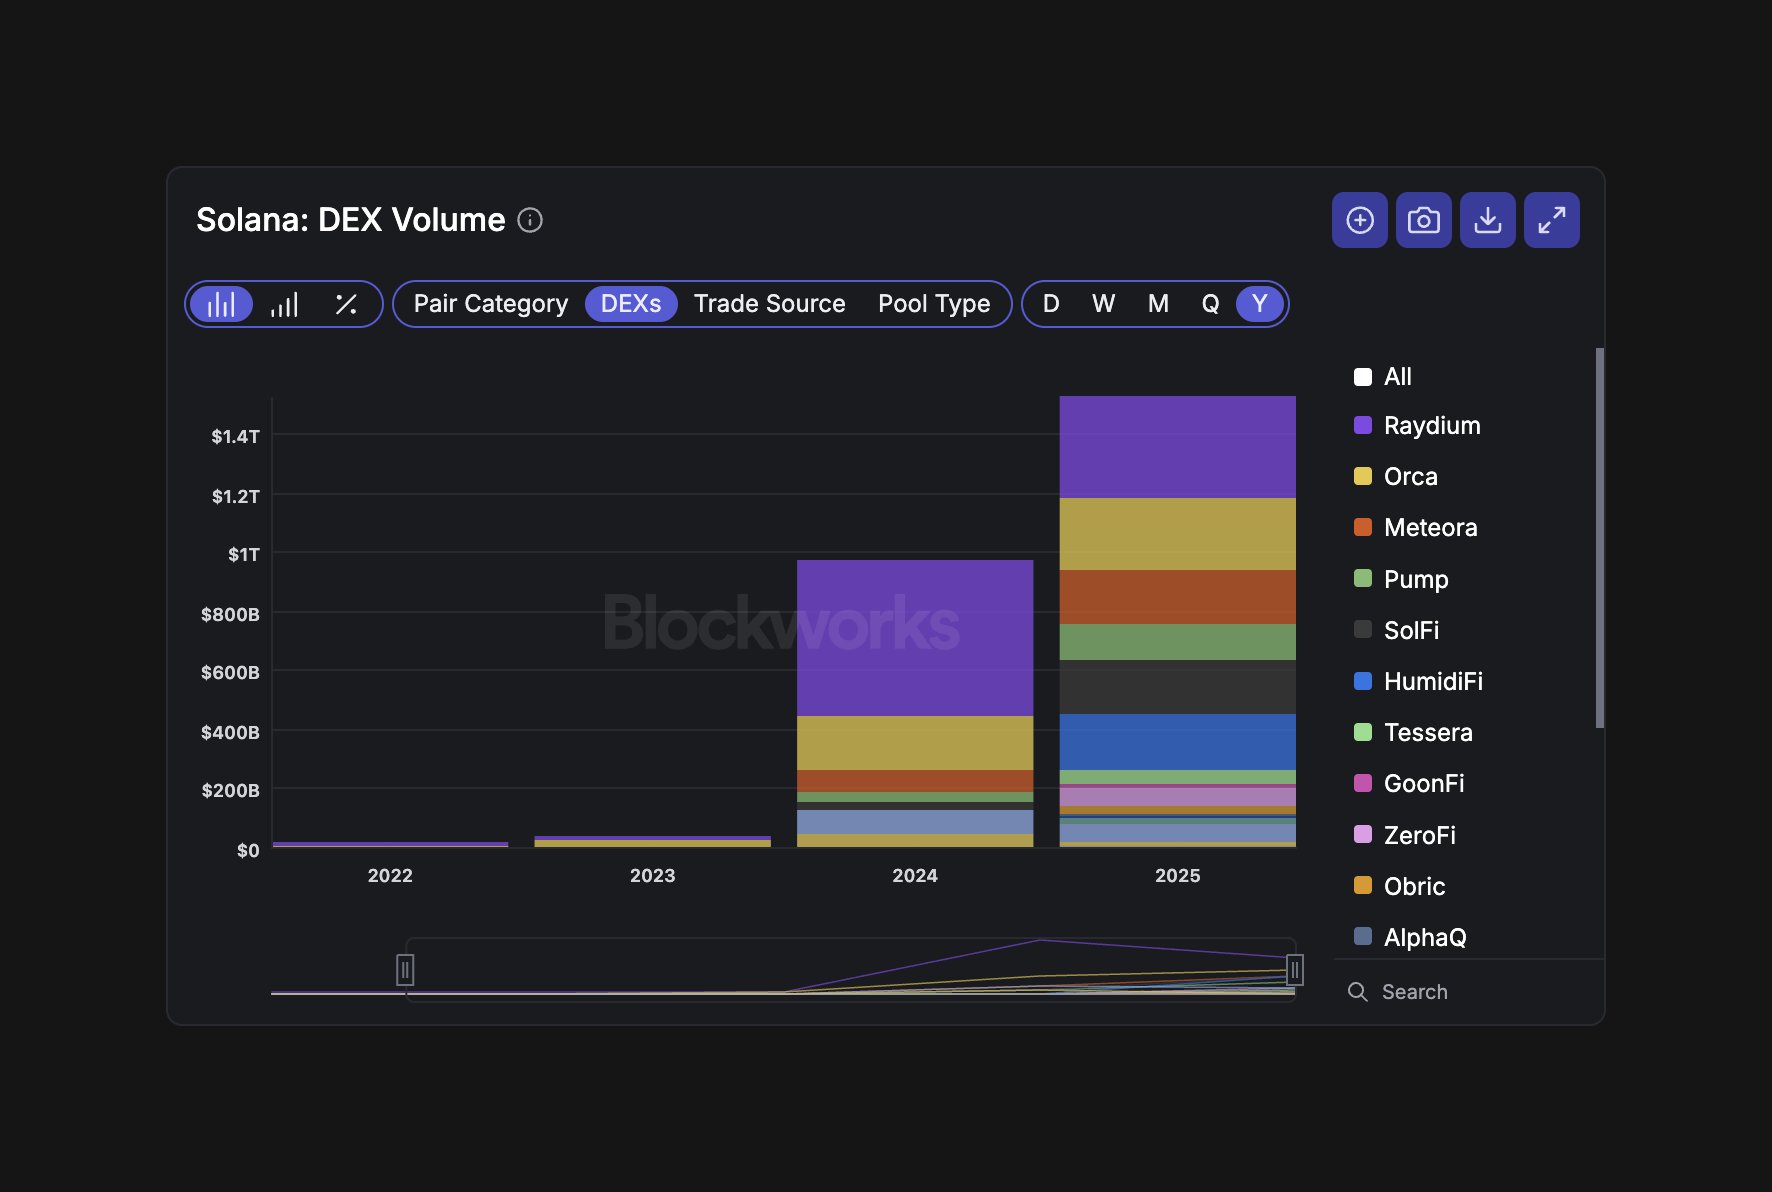1772x1192 pixels.
Task: Switch to Quarterly time frequency
Action: click(x=1210, y=304)
